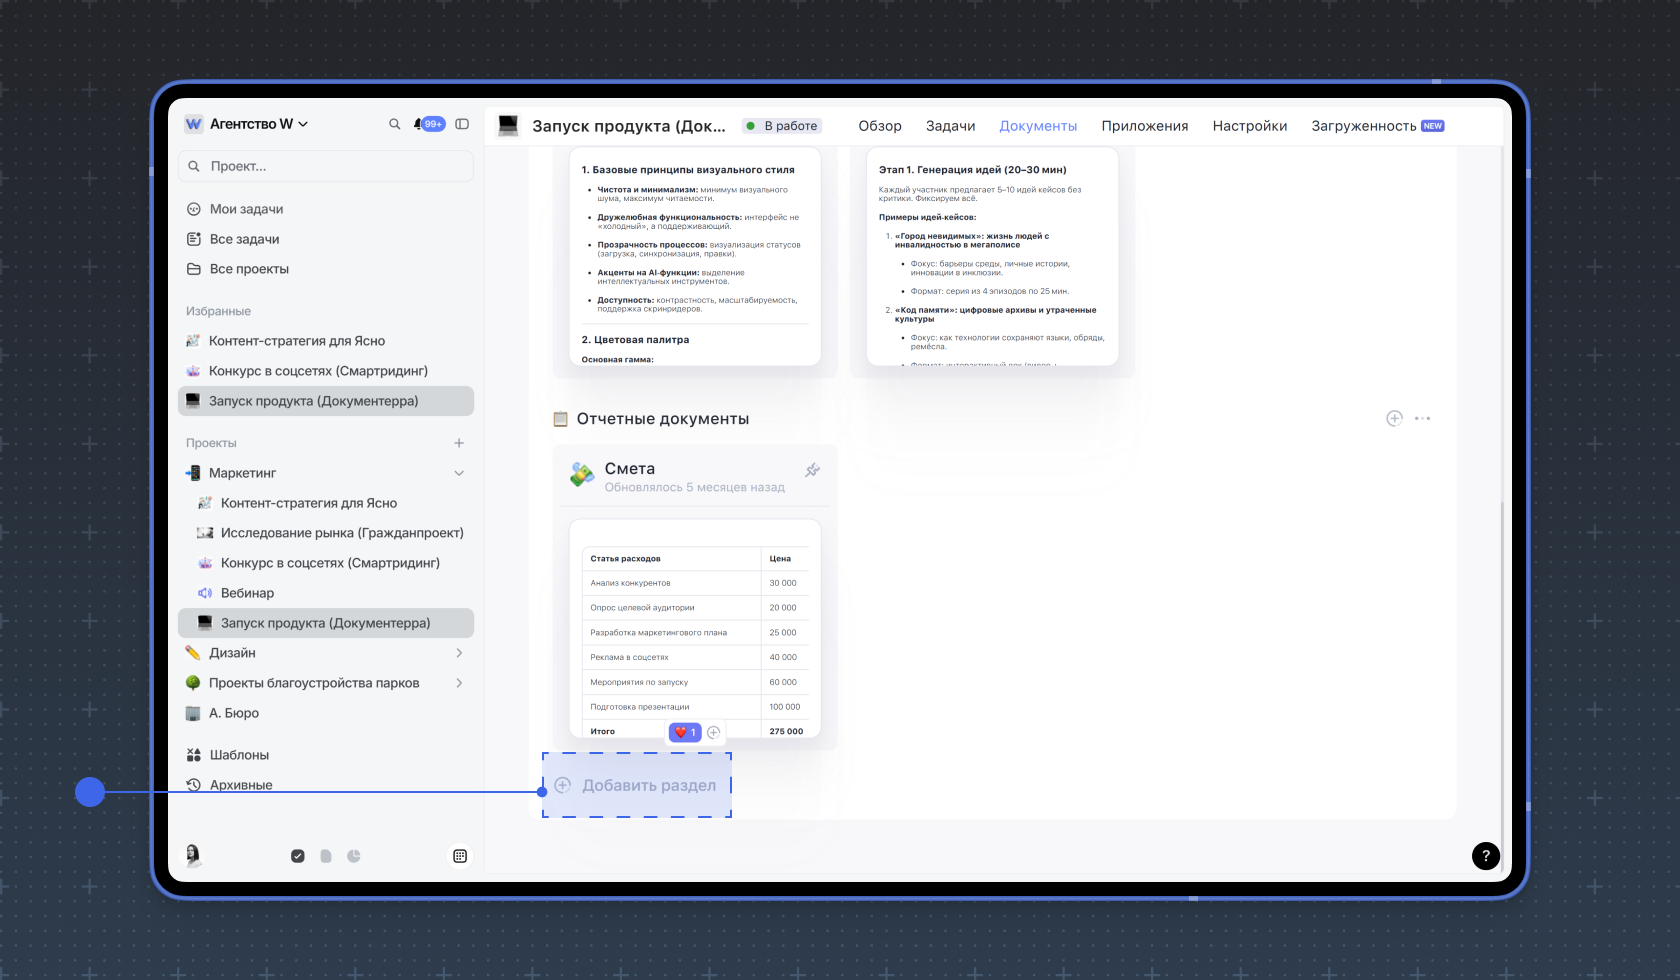Click the search magnifier icon in sidebar header
1680x980 pixels.
tap(394, 124)
